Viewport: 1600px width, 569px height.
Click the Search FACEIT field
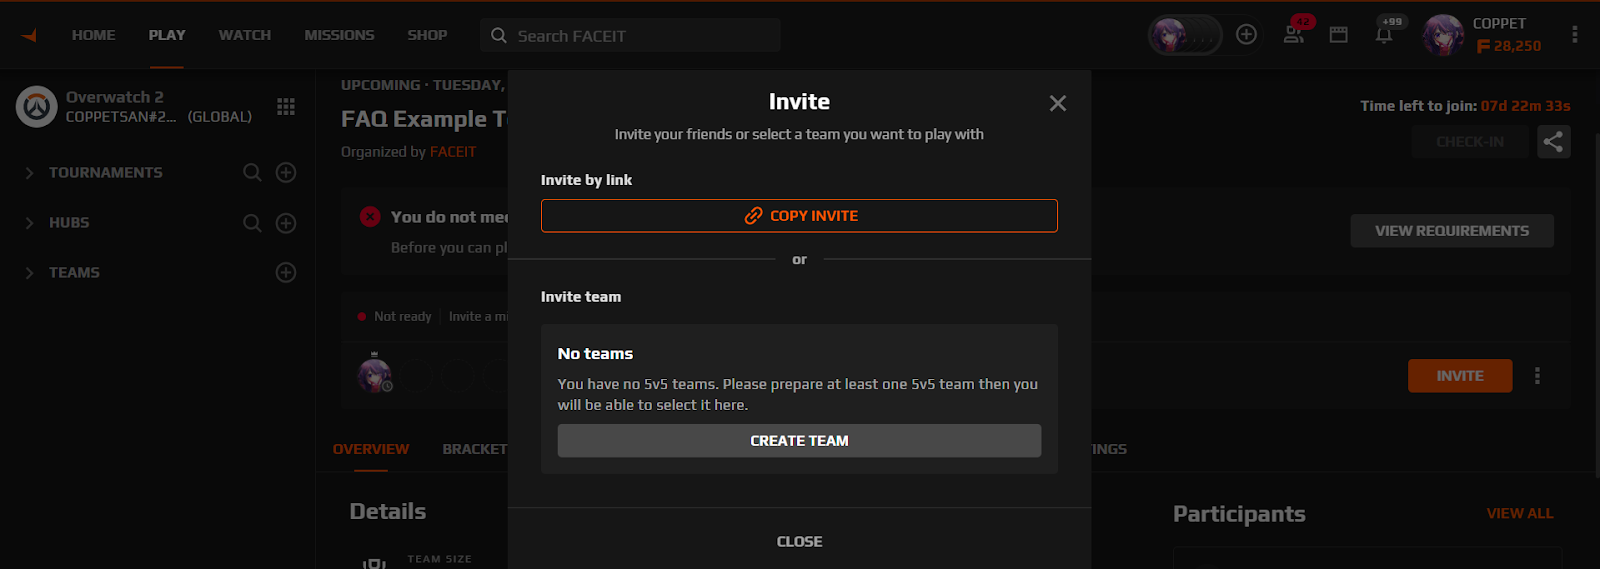(630, 35)
